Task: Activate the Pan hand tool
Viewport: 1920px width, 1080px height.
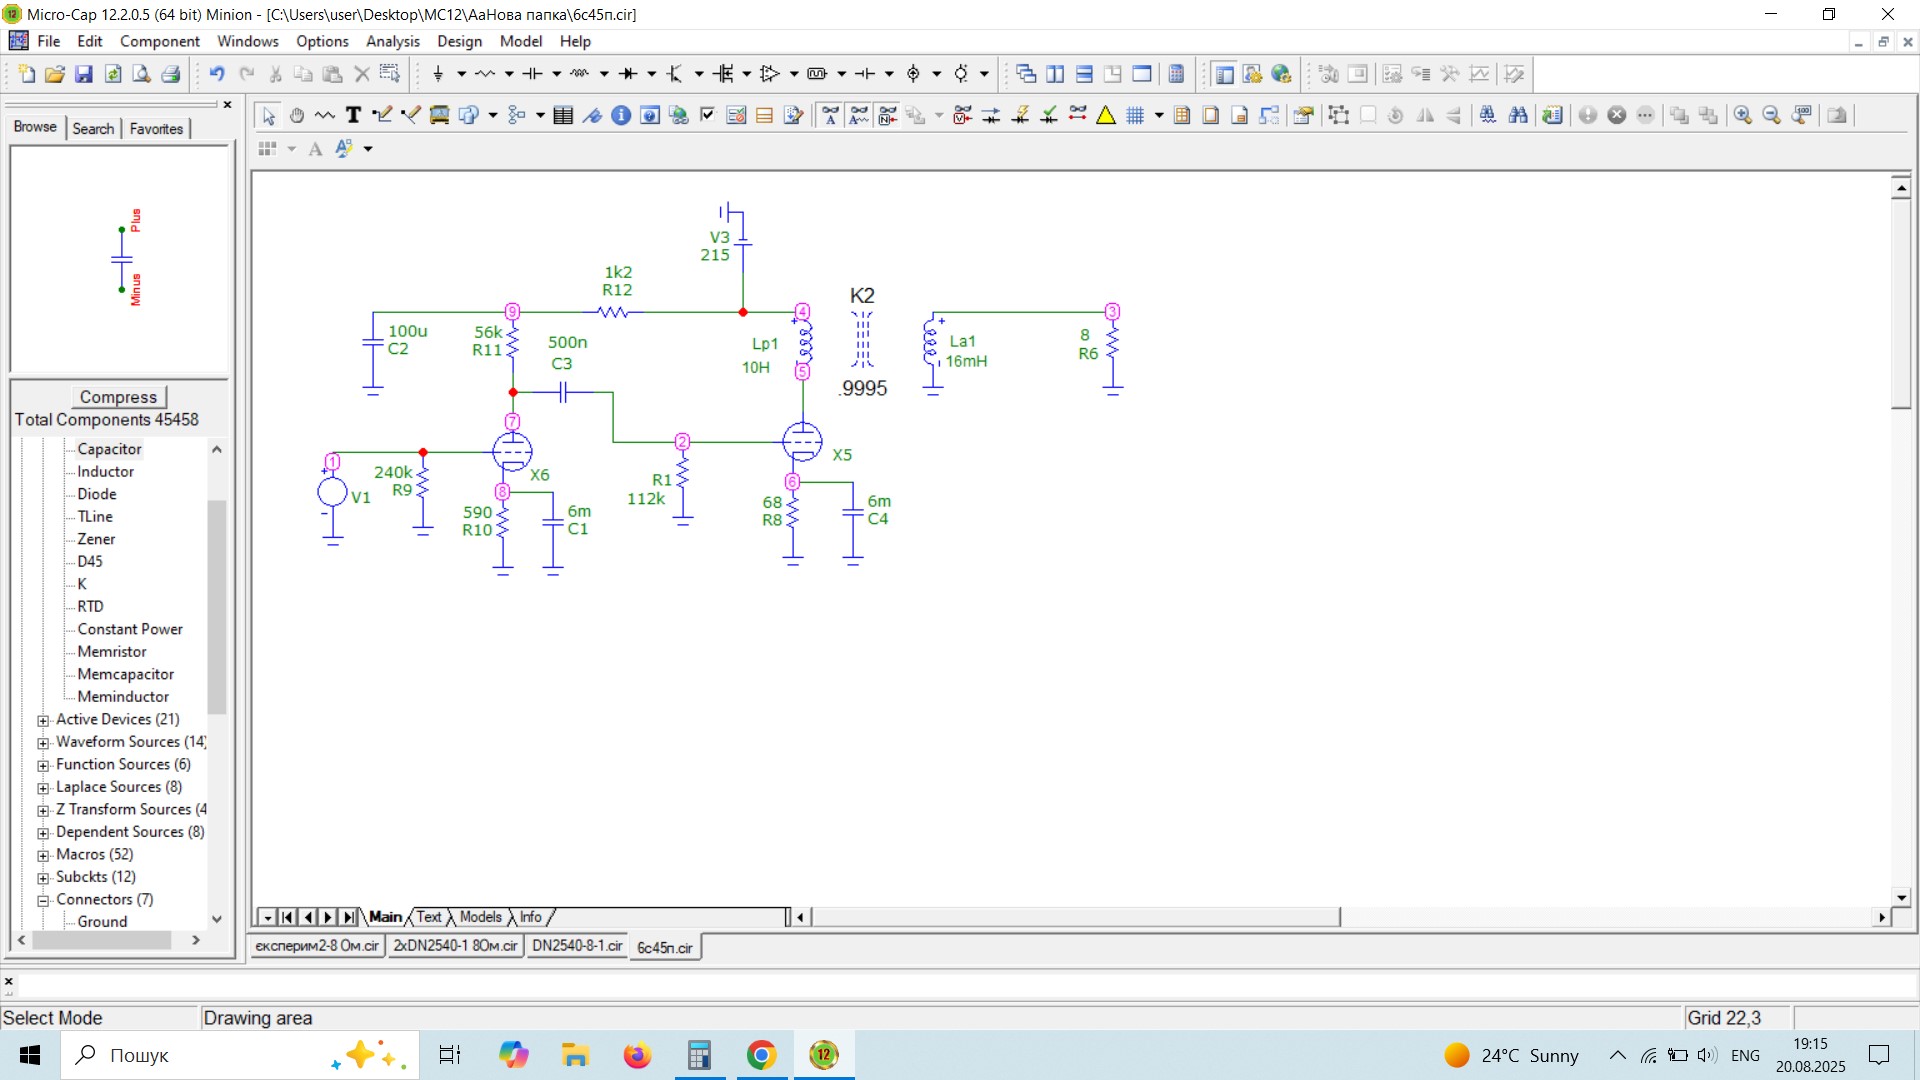Action: 297,115
